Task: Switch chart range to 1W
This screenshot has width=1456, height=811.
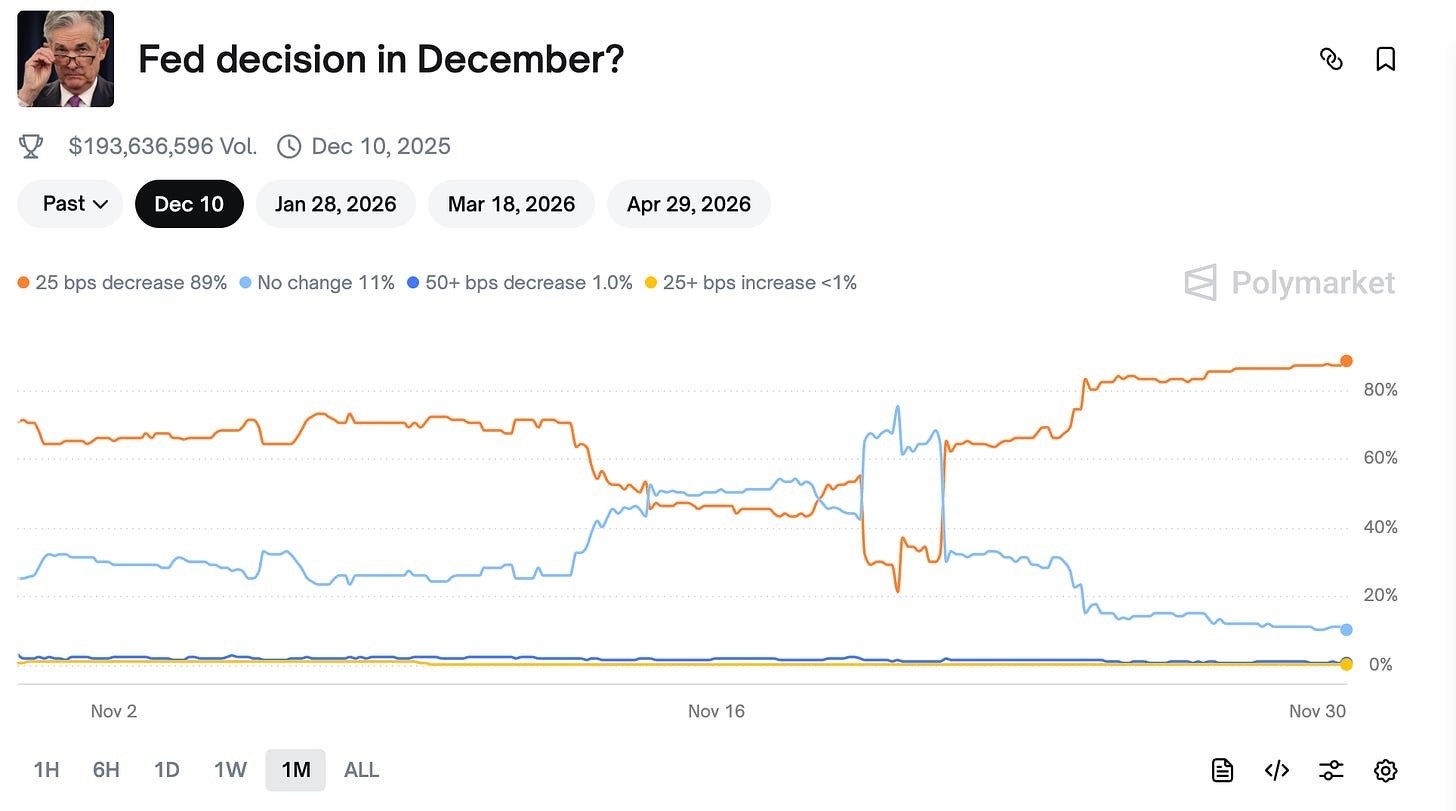Action: tap(229, 769)
